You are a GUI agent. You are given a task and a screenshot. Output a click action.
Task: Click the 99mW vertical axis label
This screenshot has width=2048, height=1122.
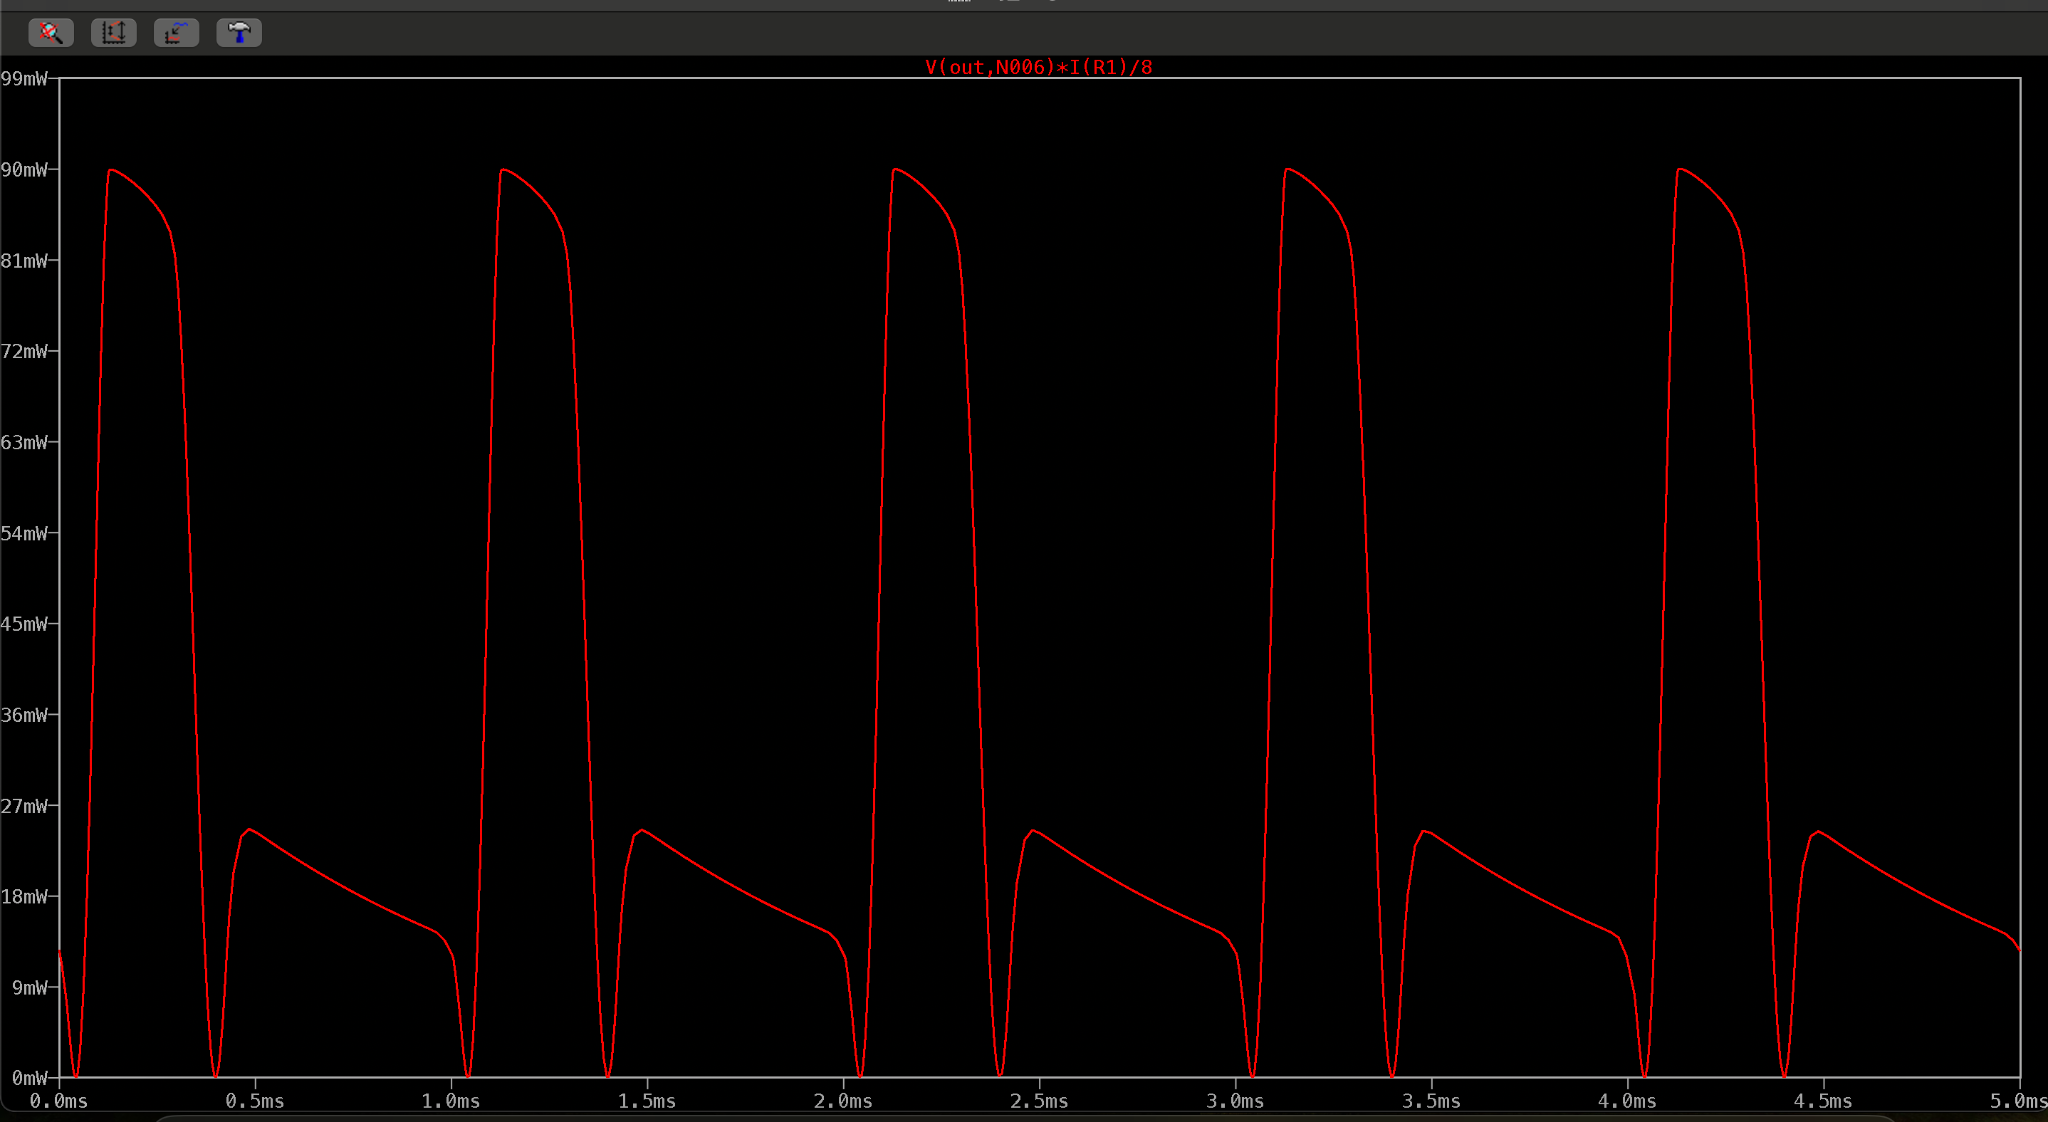[x=24, y=78]
